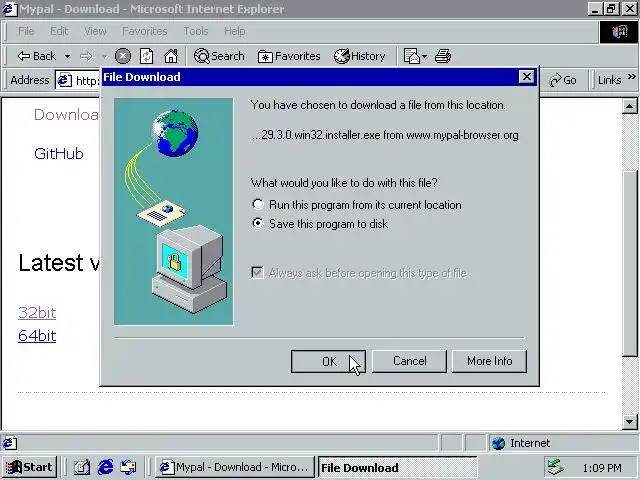This screenshot has width=640, height=480.
Task: Expand the Links toolbar chevron
Action: click(631, 76)
